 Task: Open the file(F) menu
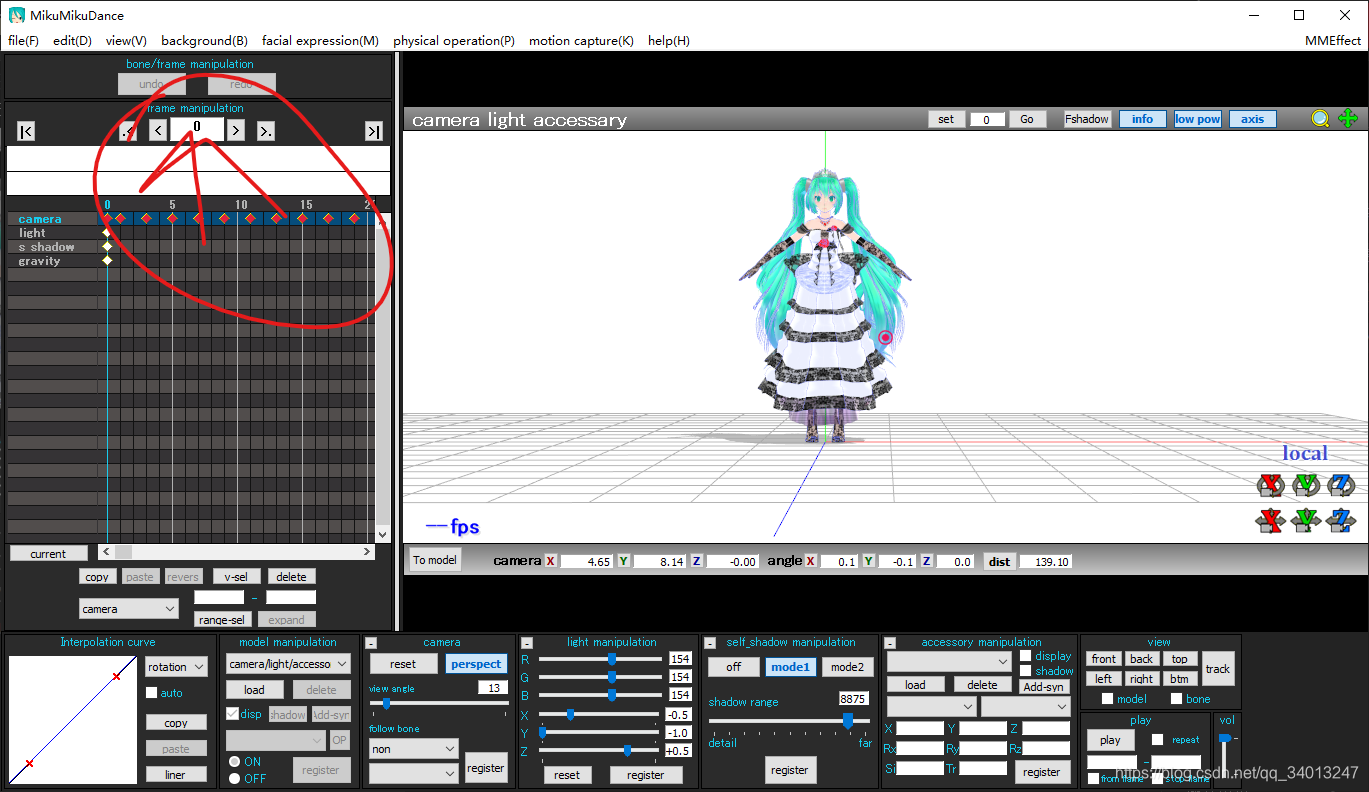click(23, 41)
